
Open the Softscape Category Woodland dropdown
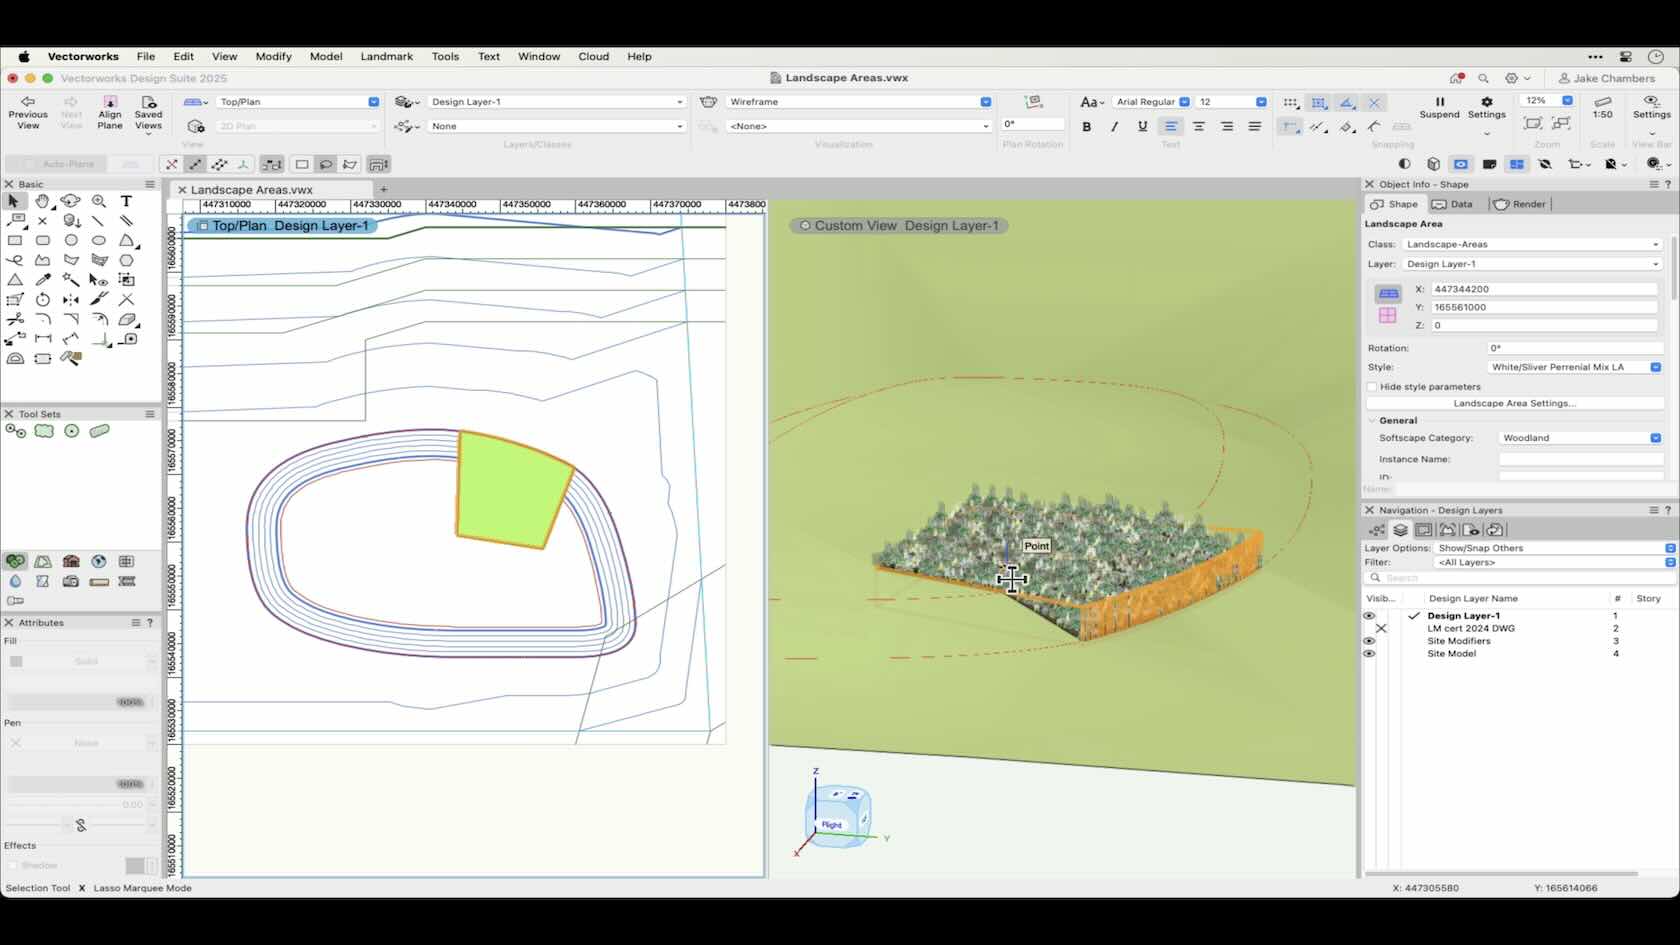(x=1657, y=438)
